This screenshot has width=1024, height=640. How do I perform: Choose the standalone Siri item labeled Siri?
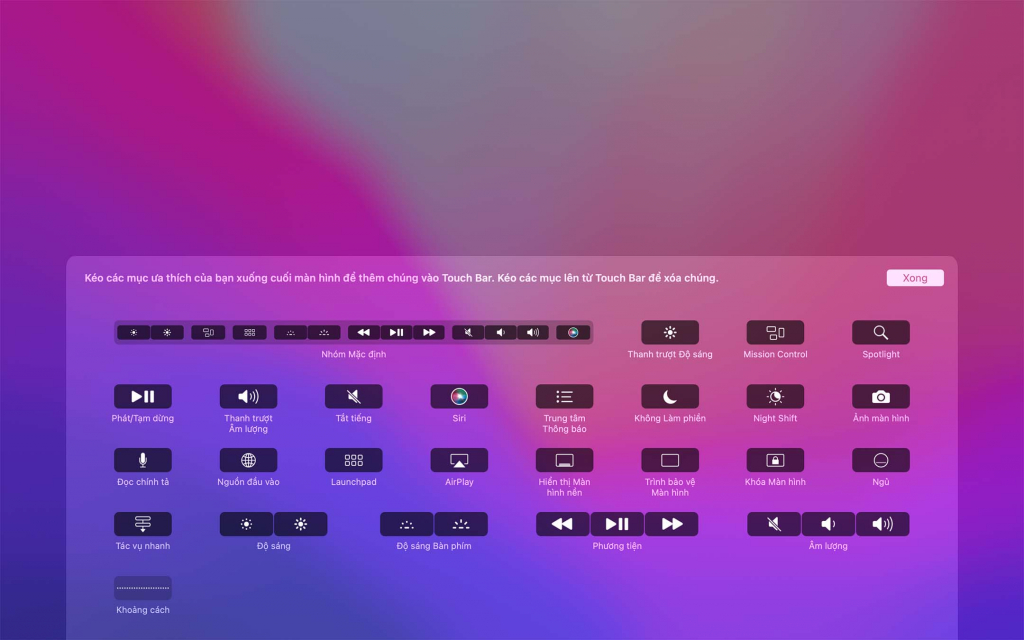click(459, 396)
